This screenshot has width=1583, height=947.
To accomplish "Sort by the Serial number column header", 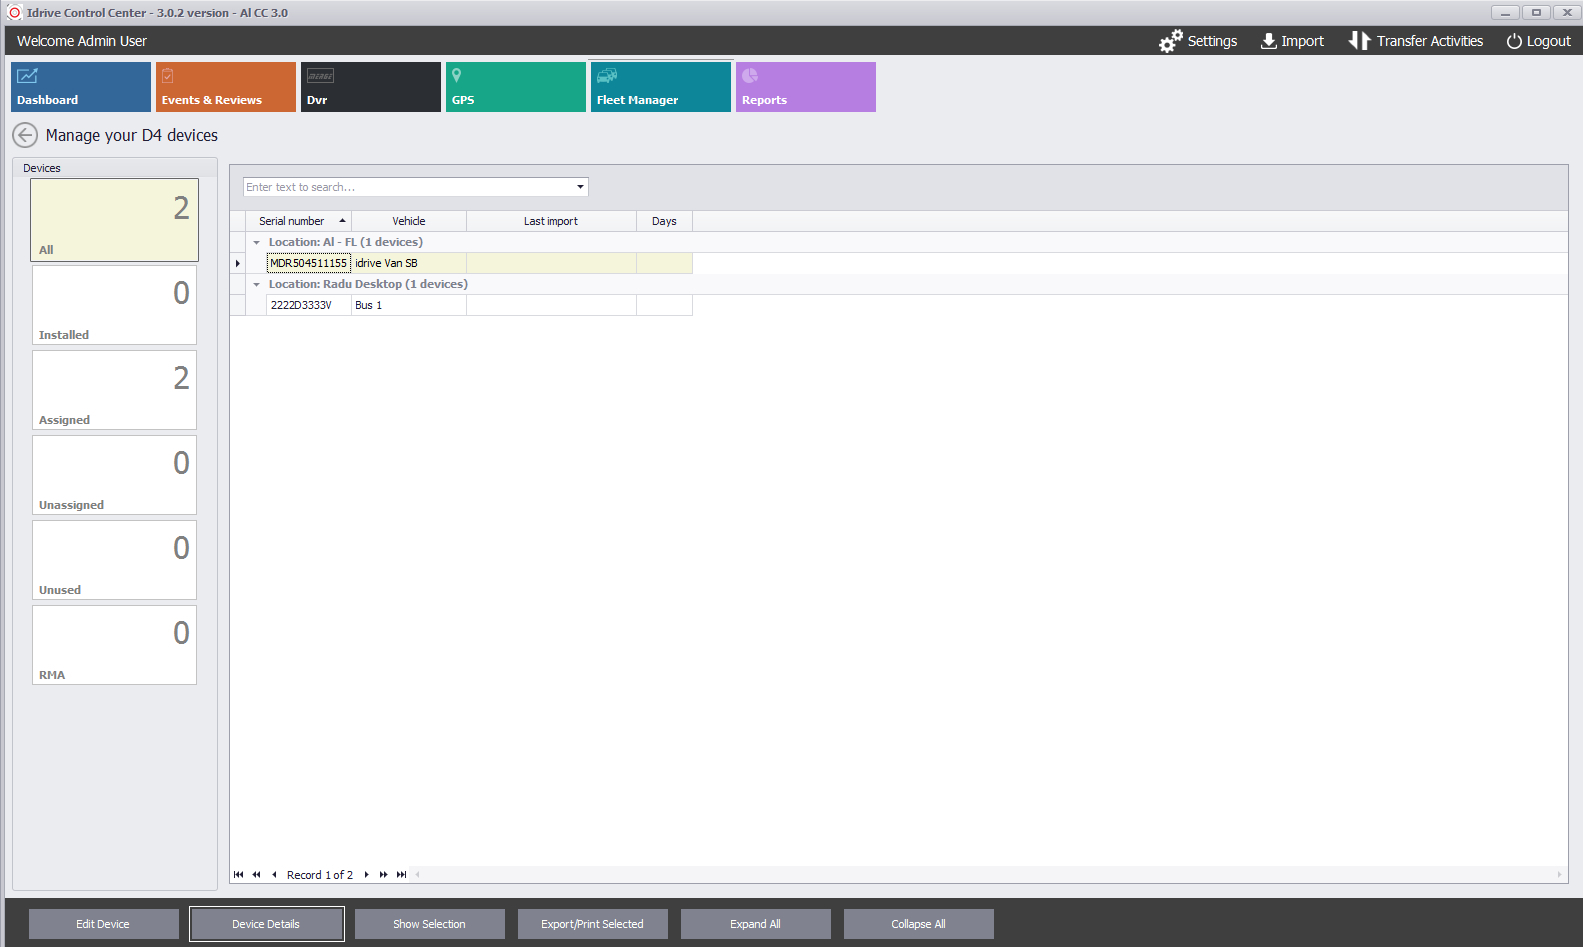I will pos(292,221).
